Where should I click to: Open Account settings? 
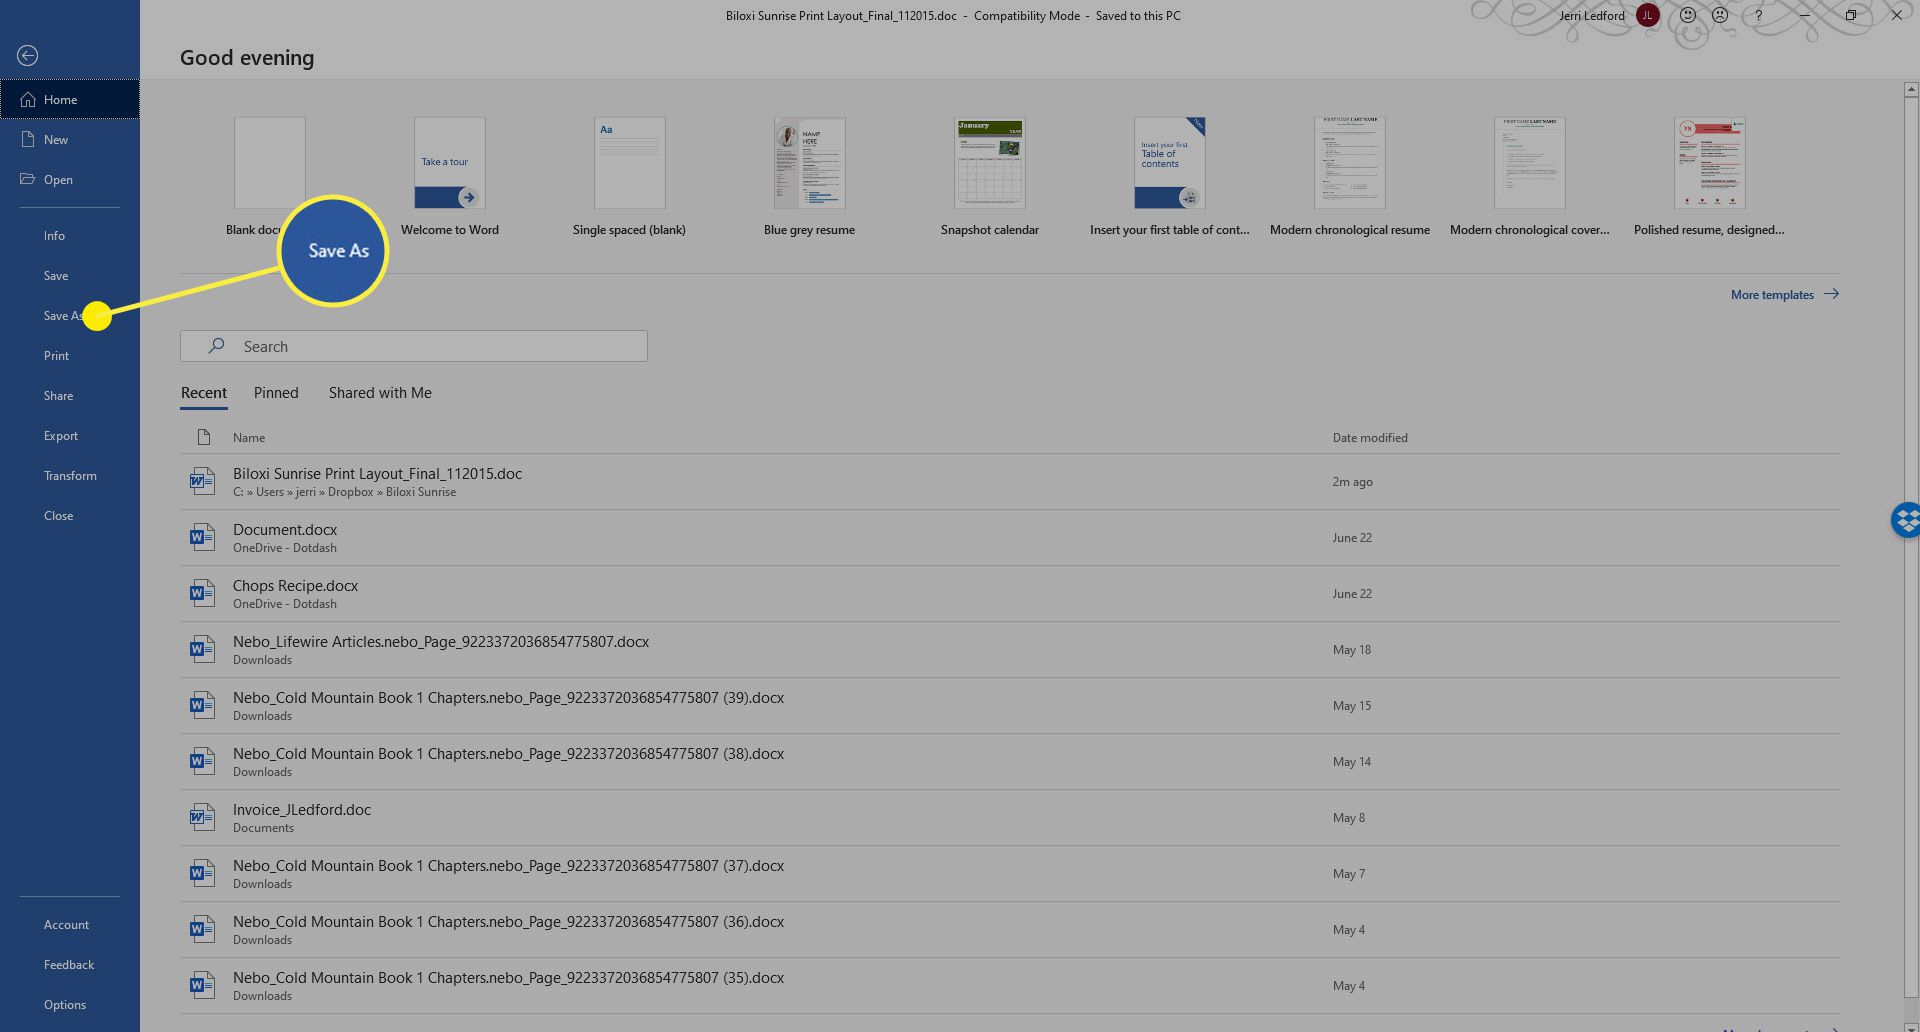point(70,925)
